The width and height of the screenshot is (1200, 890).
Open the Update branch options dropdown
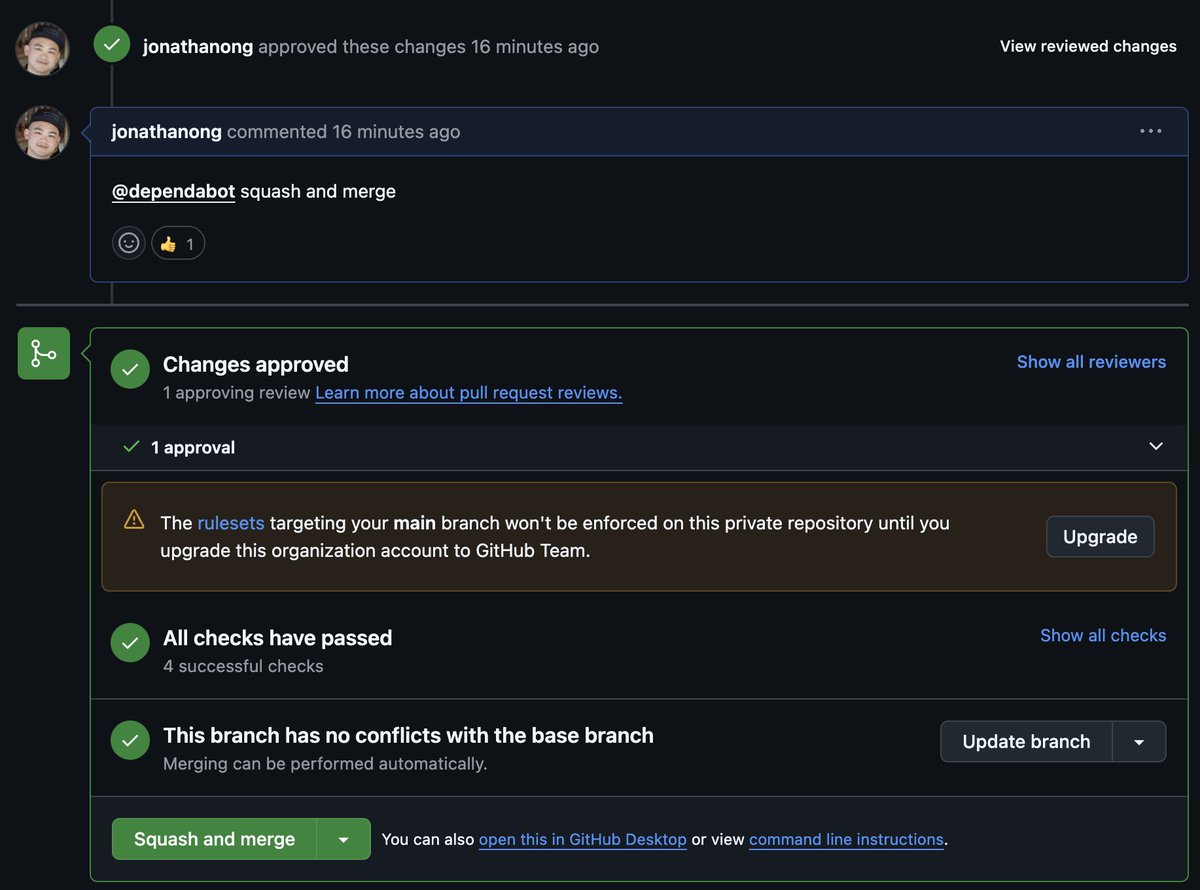pos(1139,742)
